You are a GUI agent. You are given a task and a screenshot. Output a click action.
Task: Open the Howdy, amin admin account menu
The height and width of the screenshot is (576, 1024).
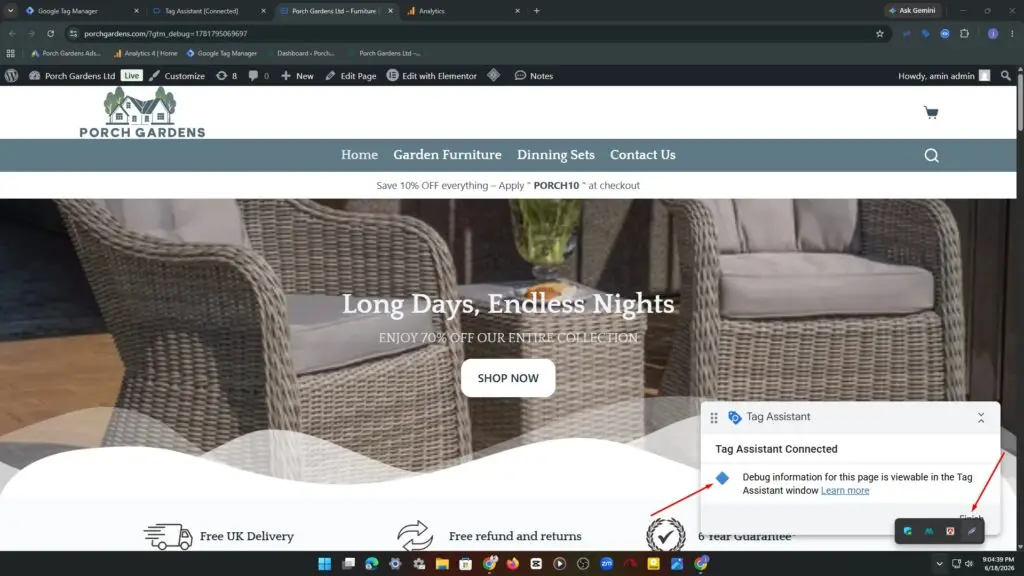[944, 76]
